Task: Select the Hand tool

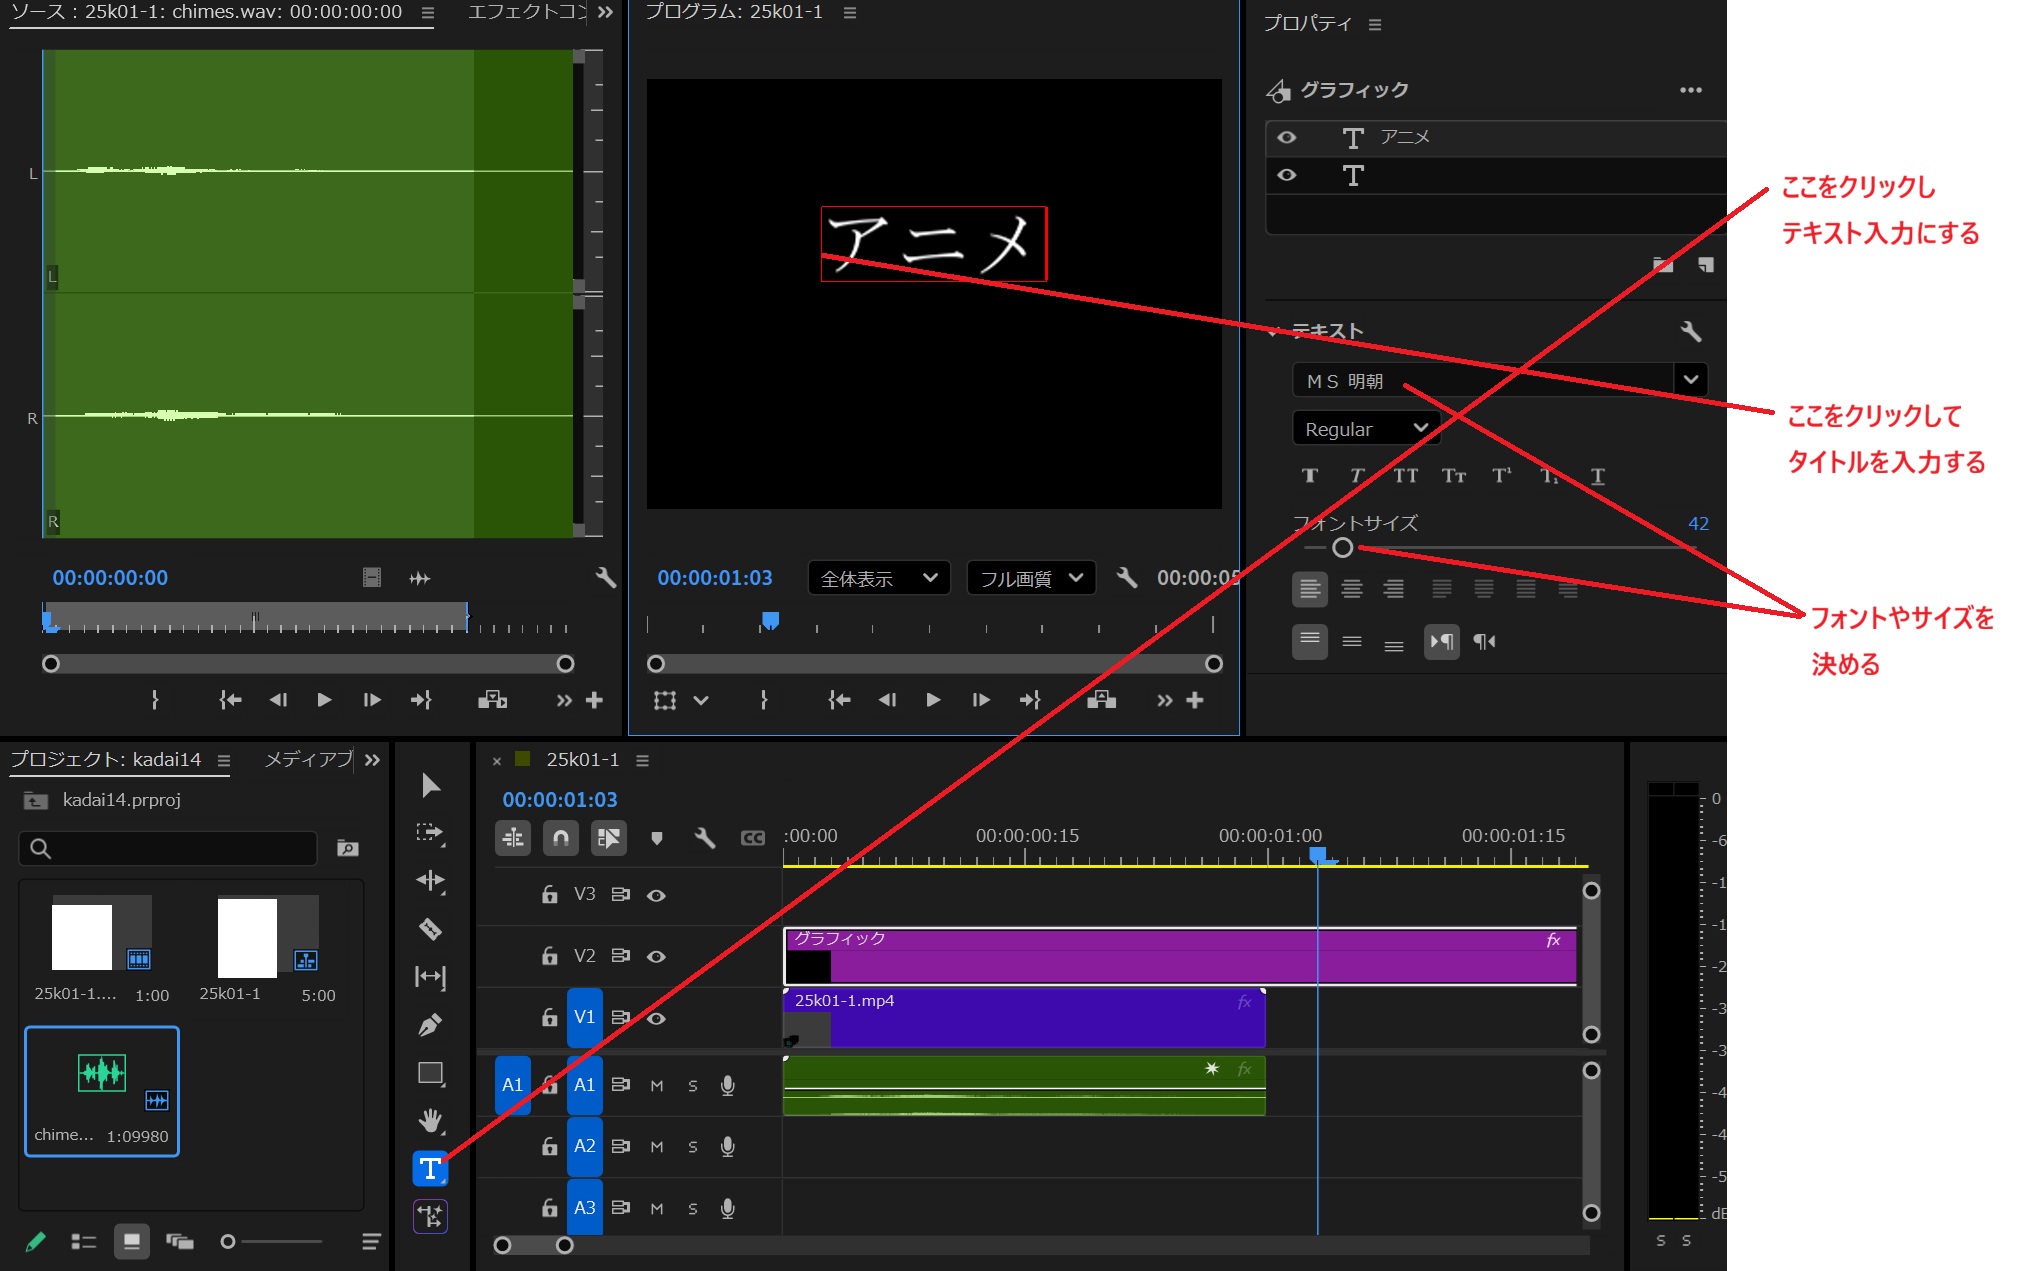Action: click(430, 1121)
